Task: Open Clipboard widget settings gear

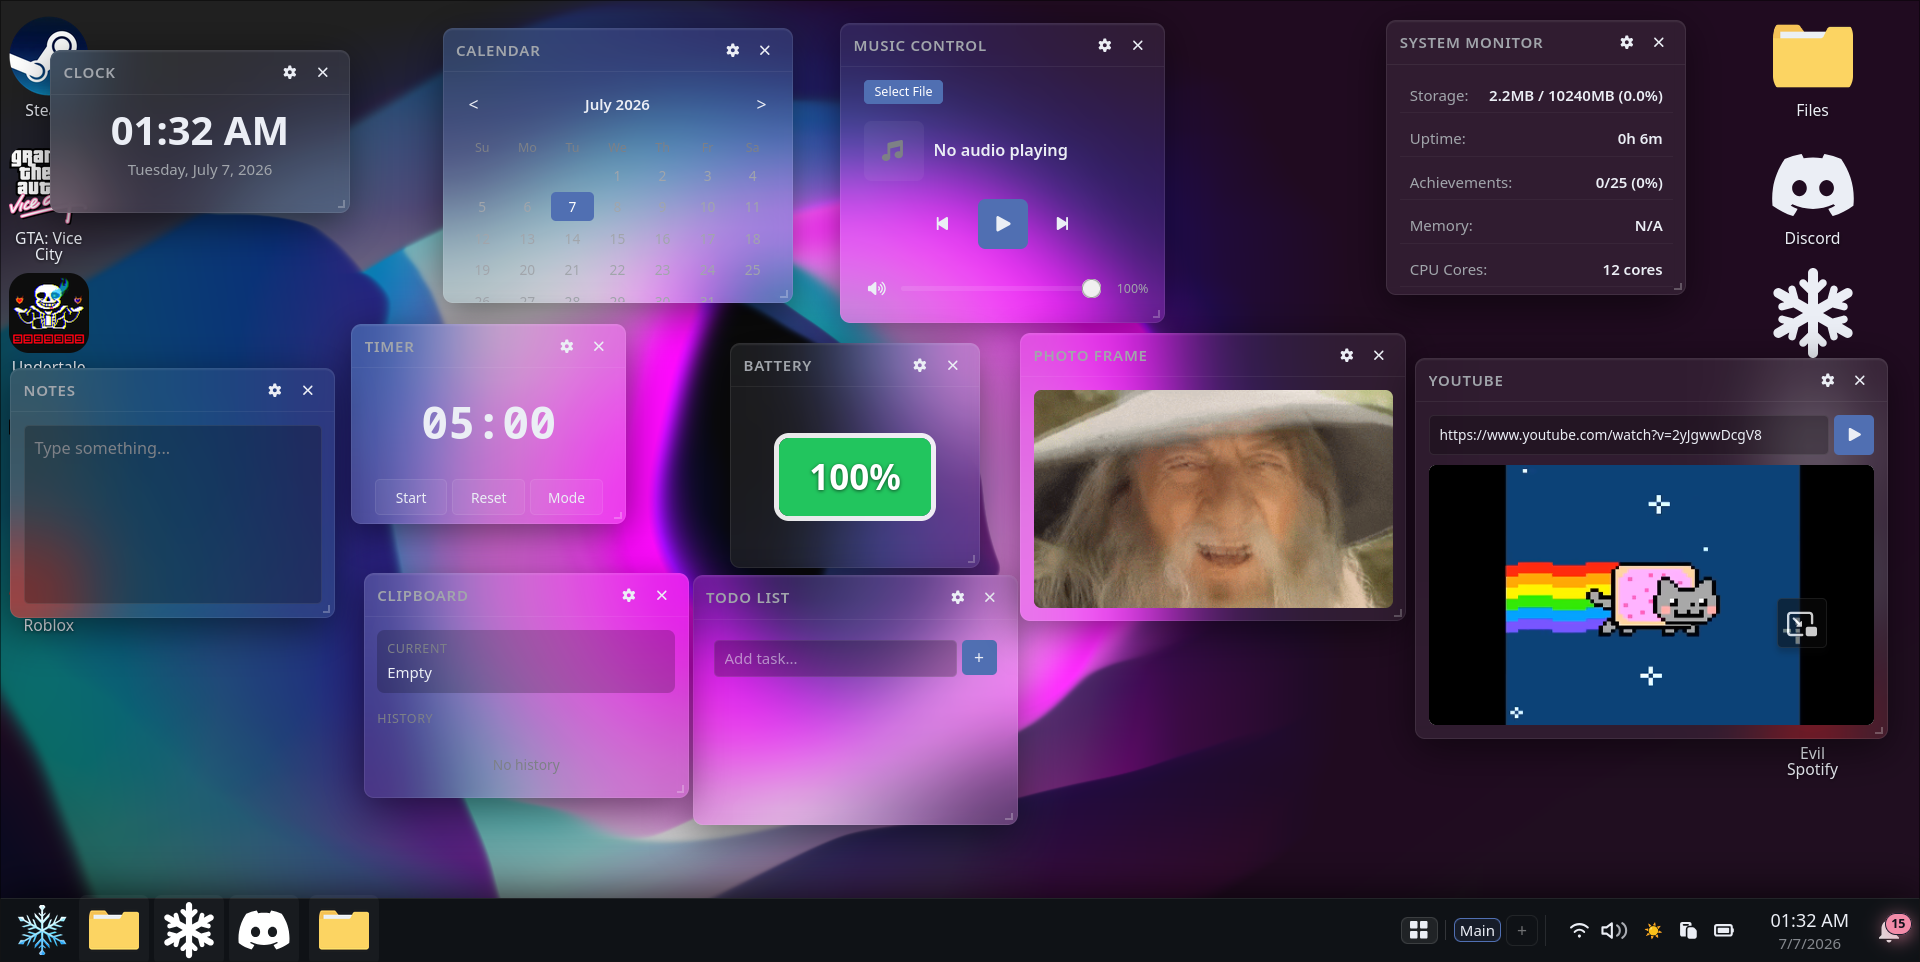Action: [x=629, y=596]
